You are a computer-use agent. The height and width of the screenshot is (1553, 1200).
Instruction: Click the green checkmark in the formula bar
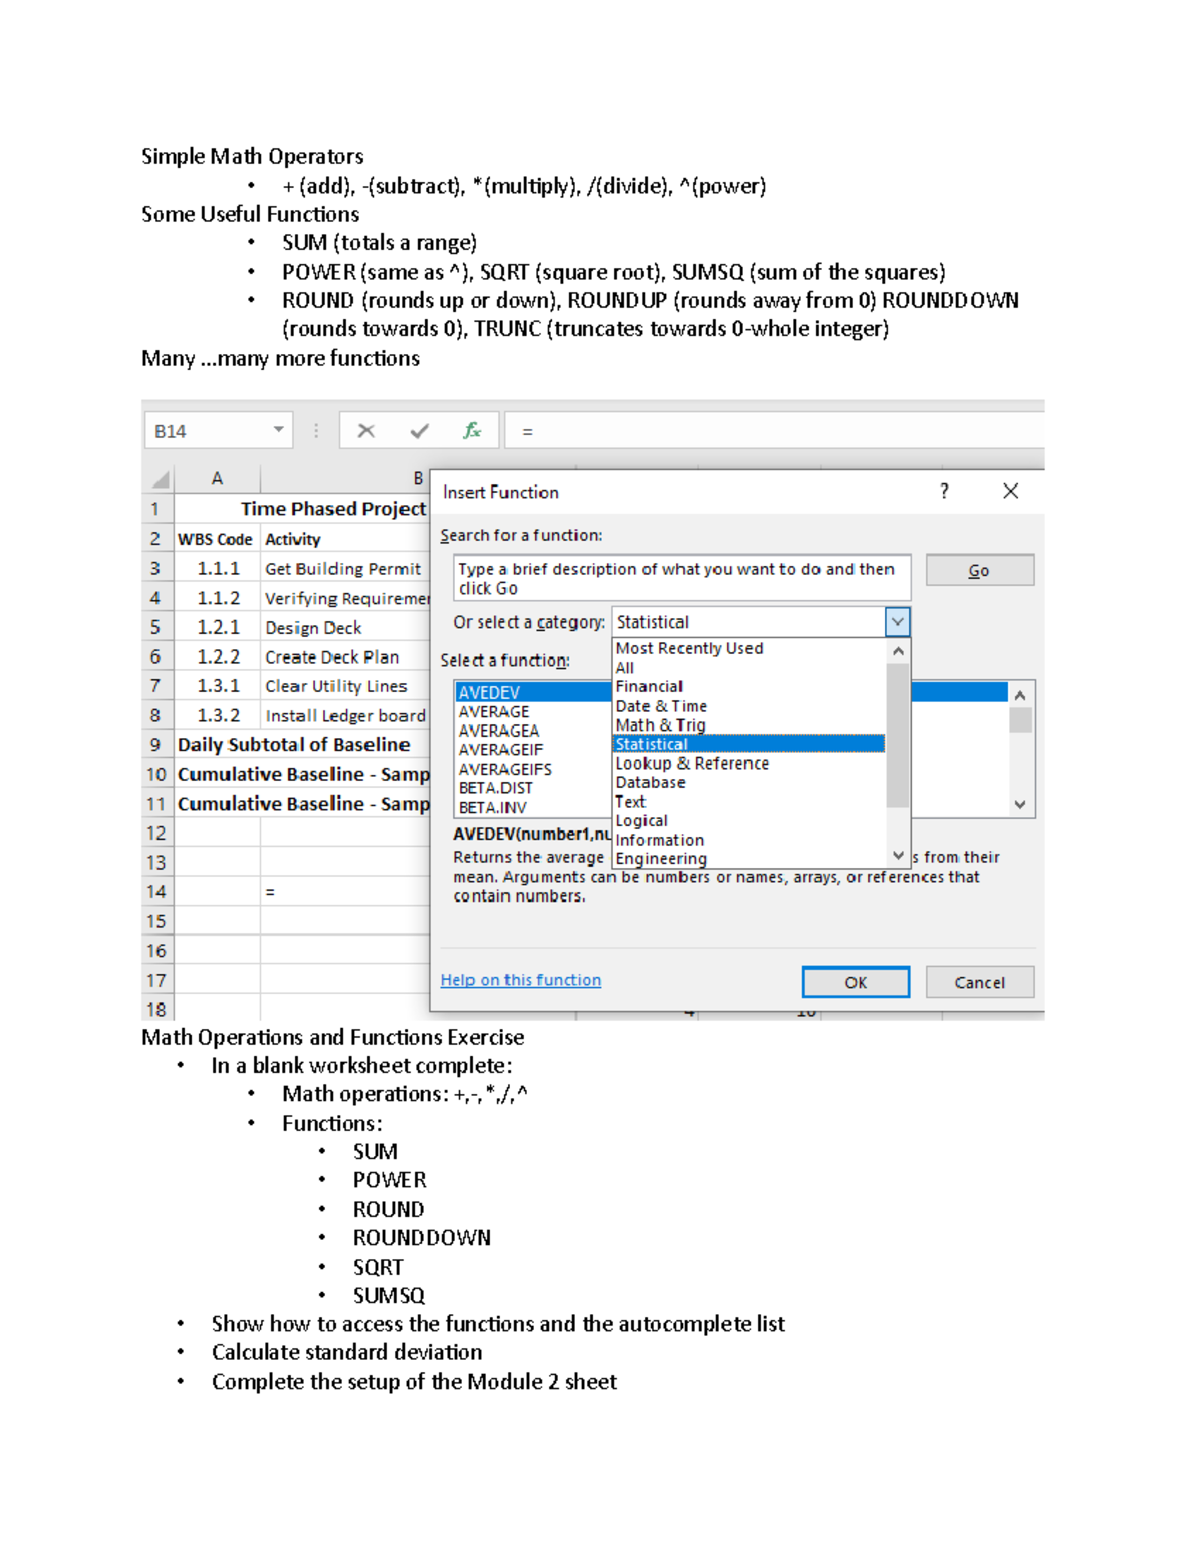point(417,430)
